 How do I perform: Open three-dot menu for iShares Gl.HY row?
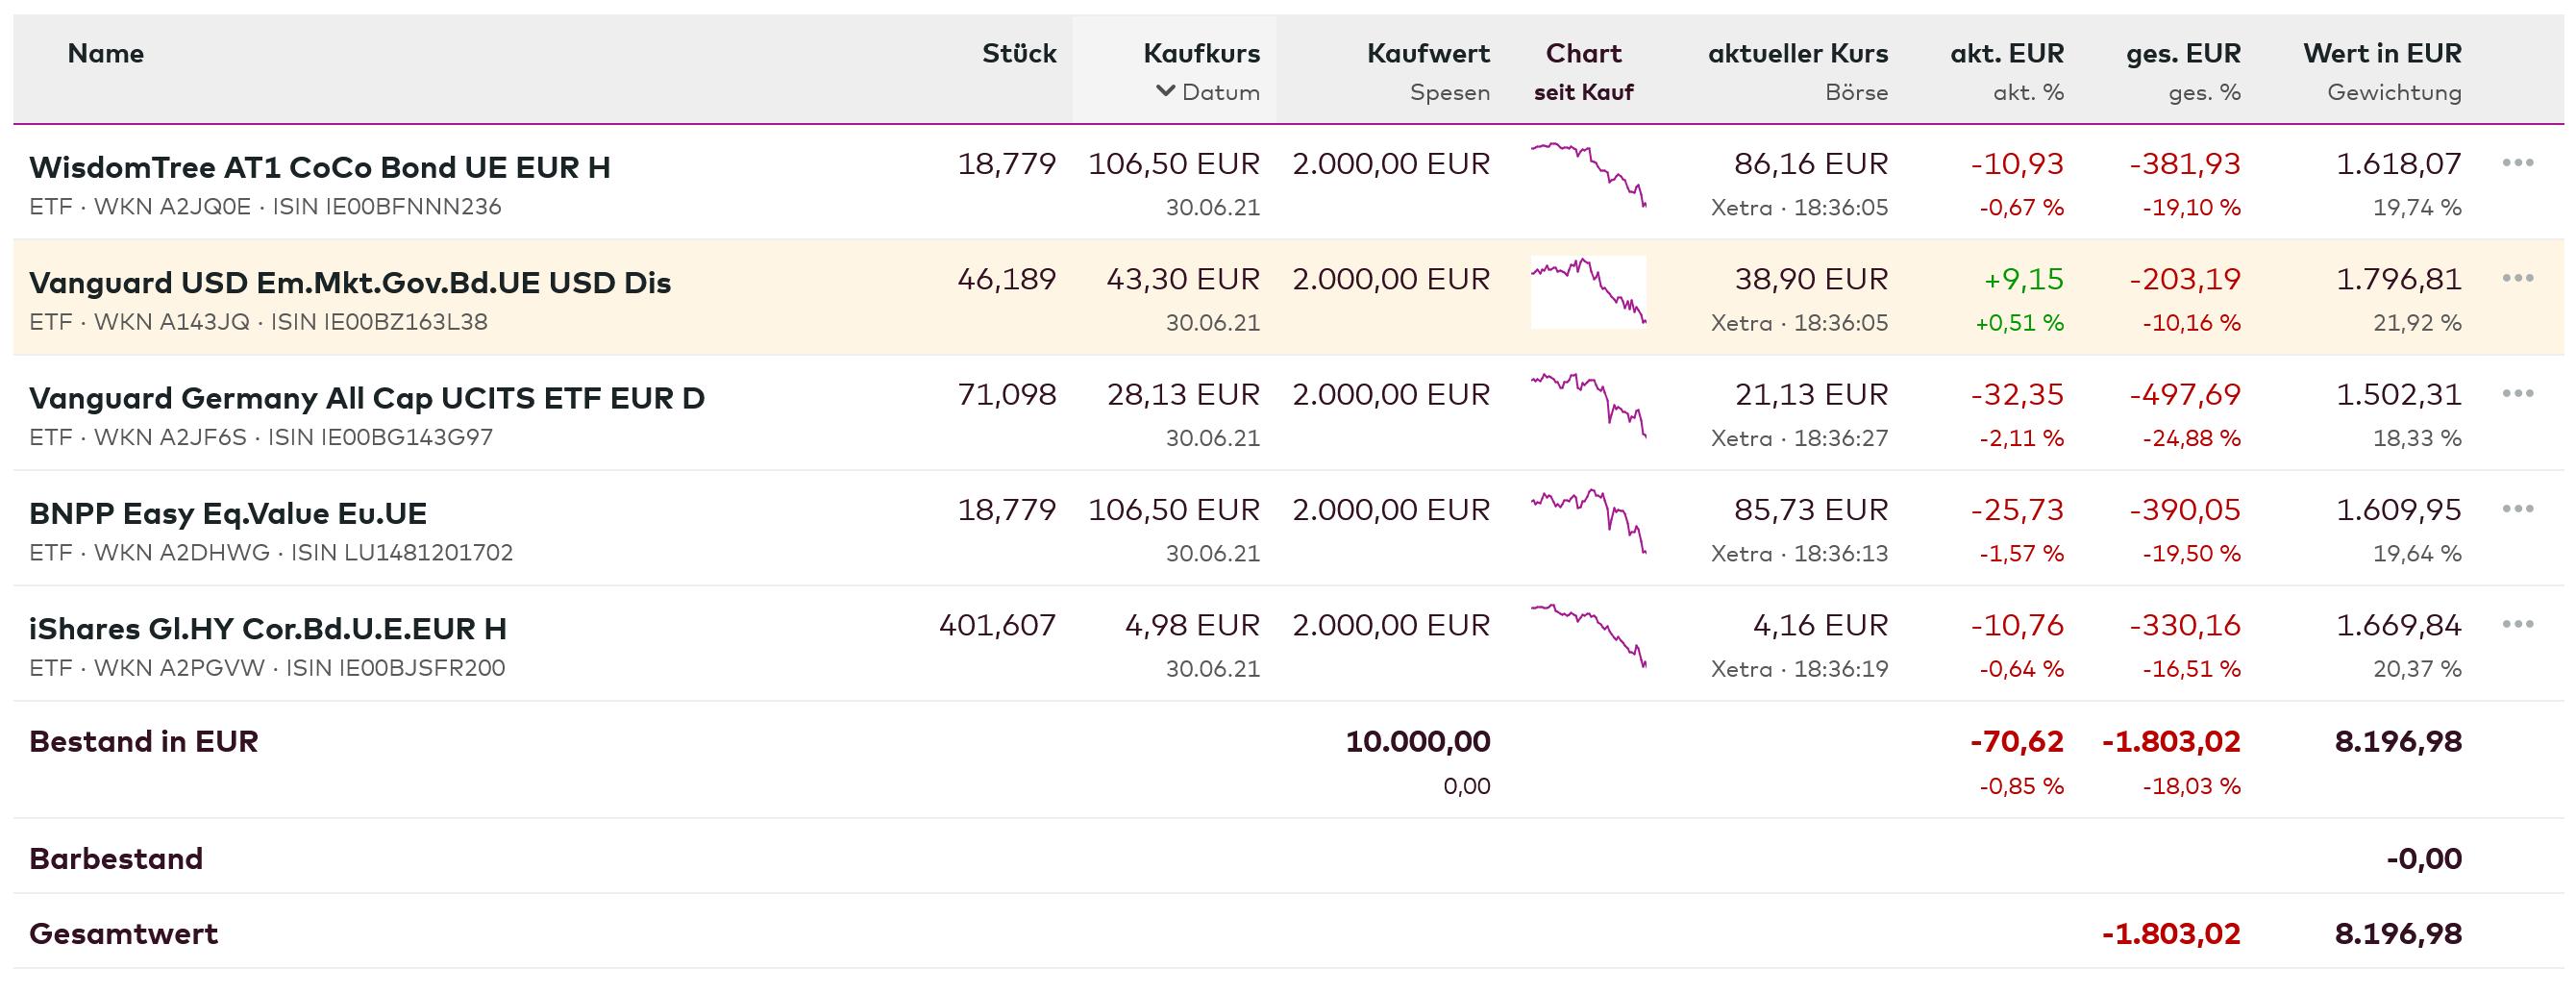click(2517, 624)
